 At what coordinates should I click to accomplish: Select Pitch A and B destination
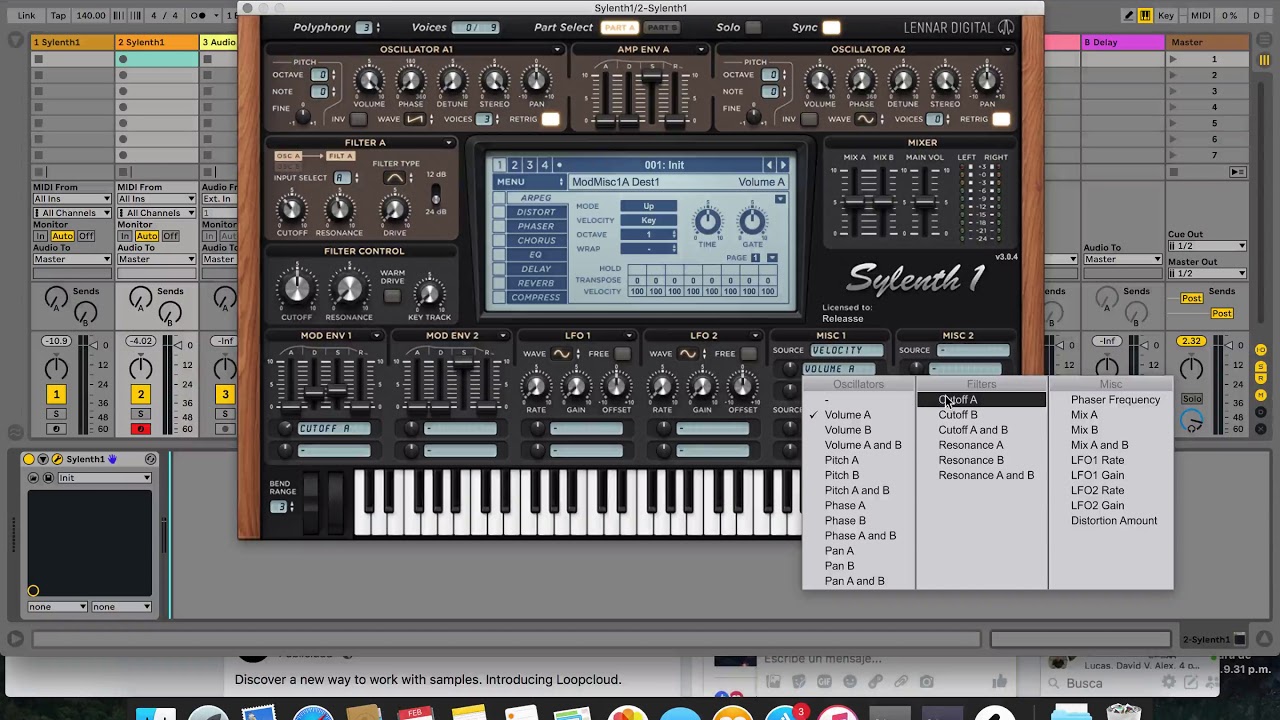857,491
